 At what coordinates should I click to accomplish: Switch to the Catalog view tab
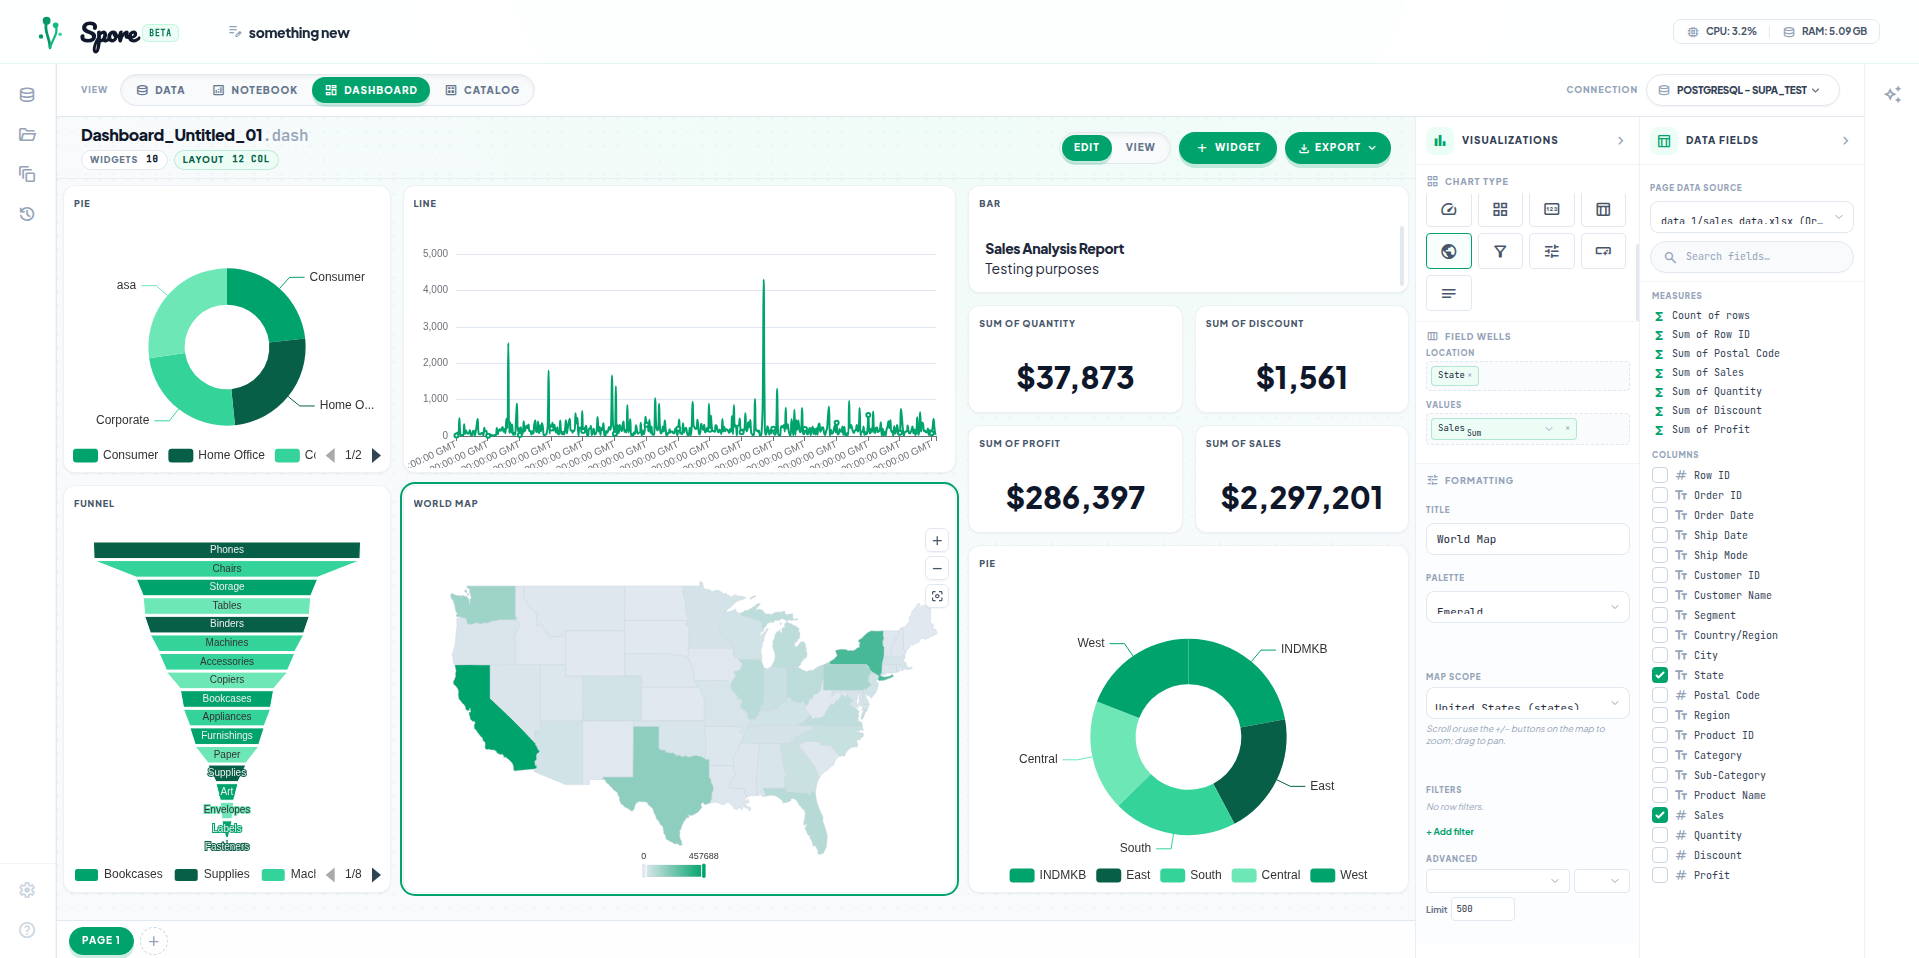[x=482, y=90]
